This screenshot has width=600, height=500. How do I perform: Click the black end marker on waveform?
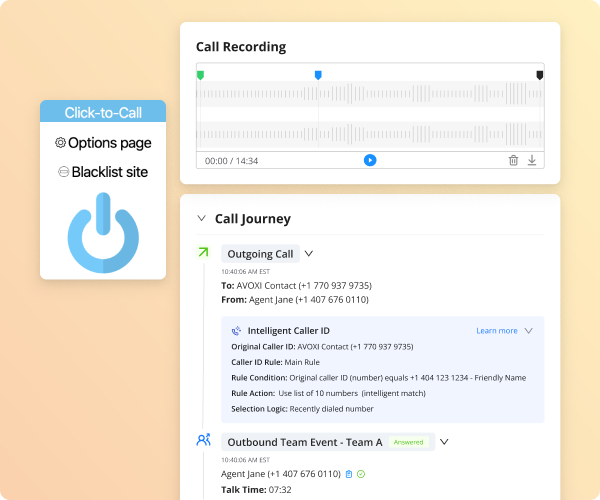tap(540, 75)
